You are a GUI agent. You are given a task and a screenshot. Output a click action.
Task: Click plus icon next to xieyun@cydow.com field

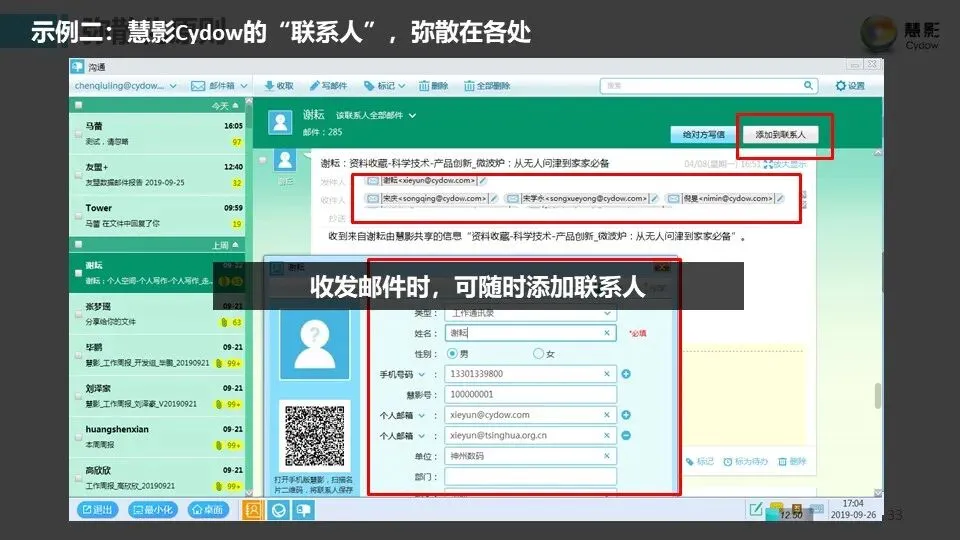pos(626,415)
